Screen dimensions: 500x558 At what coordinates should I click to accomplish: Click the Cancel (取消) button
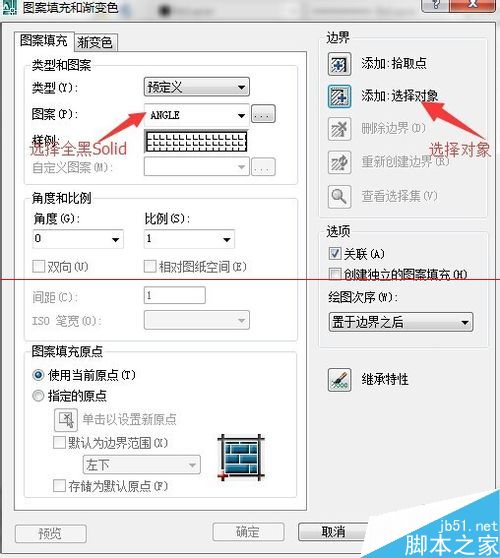[x=332, y=532]
